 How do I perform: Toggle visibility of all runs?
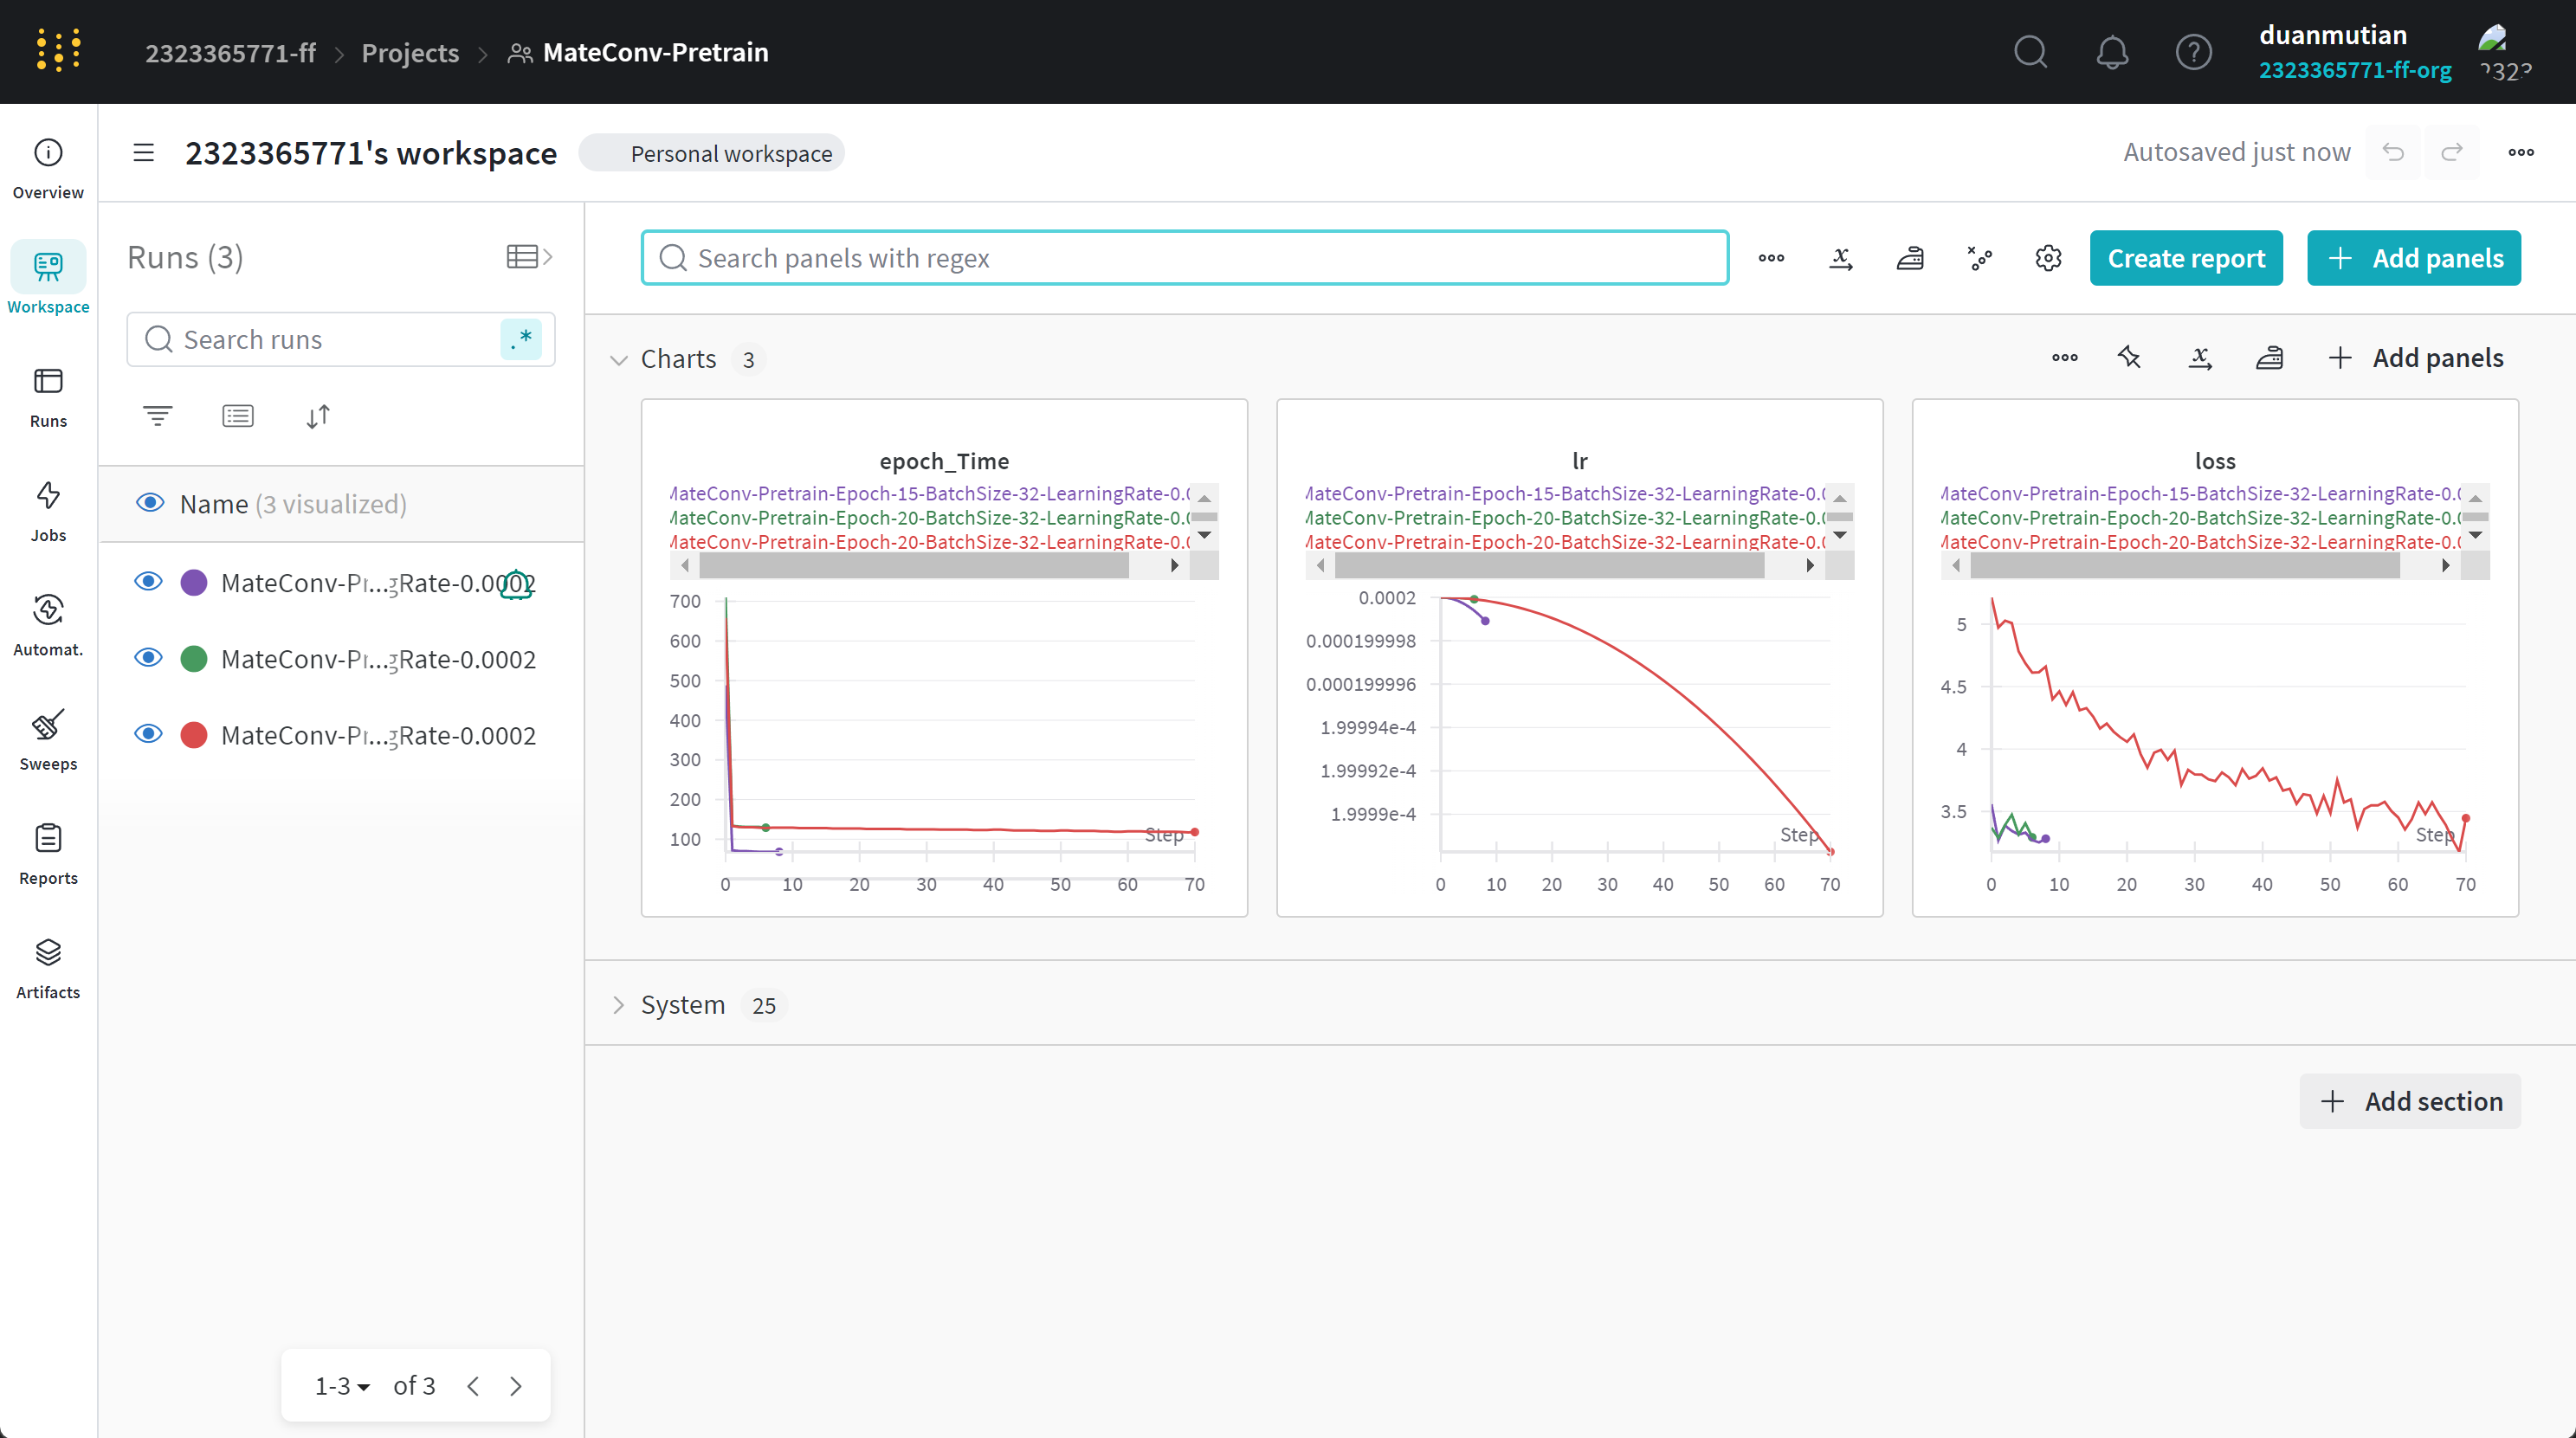point(150,503)
